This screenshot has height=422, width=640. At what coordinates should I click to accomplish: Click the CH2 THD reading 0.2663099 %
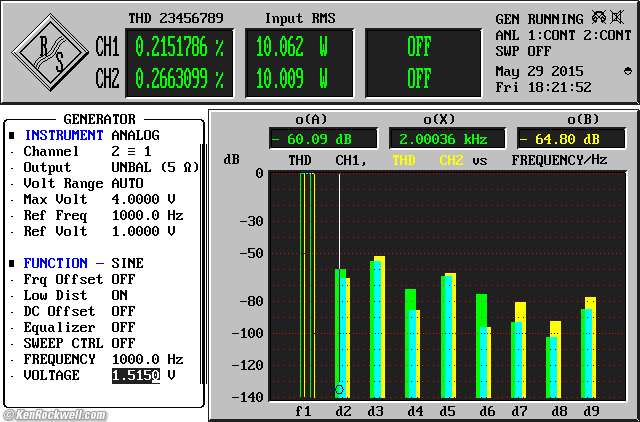click(x=179, y=79)
